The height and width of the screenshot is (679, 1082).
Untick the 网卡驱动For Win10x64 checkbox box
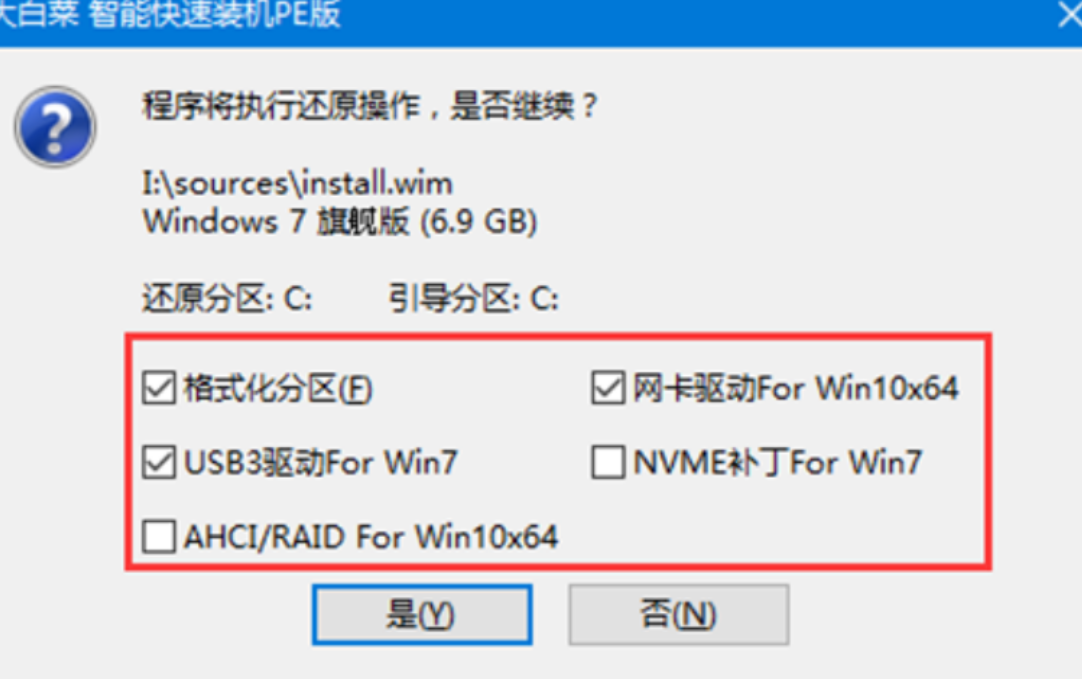pyautogui.click(x=608, y=388)
